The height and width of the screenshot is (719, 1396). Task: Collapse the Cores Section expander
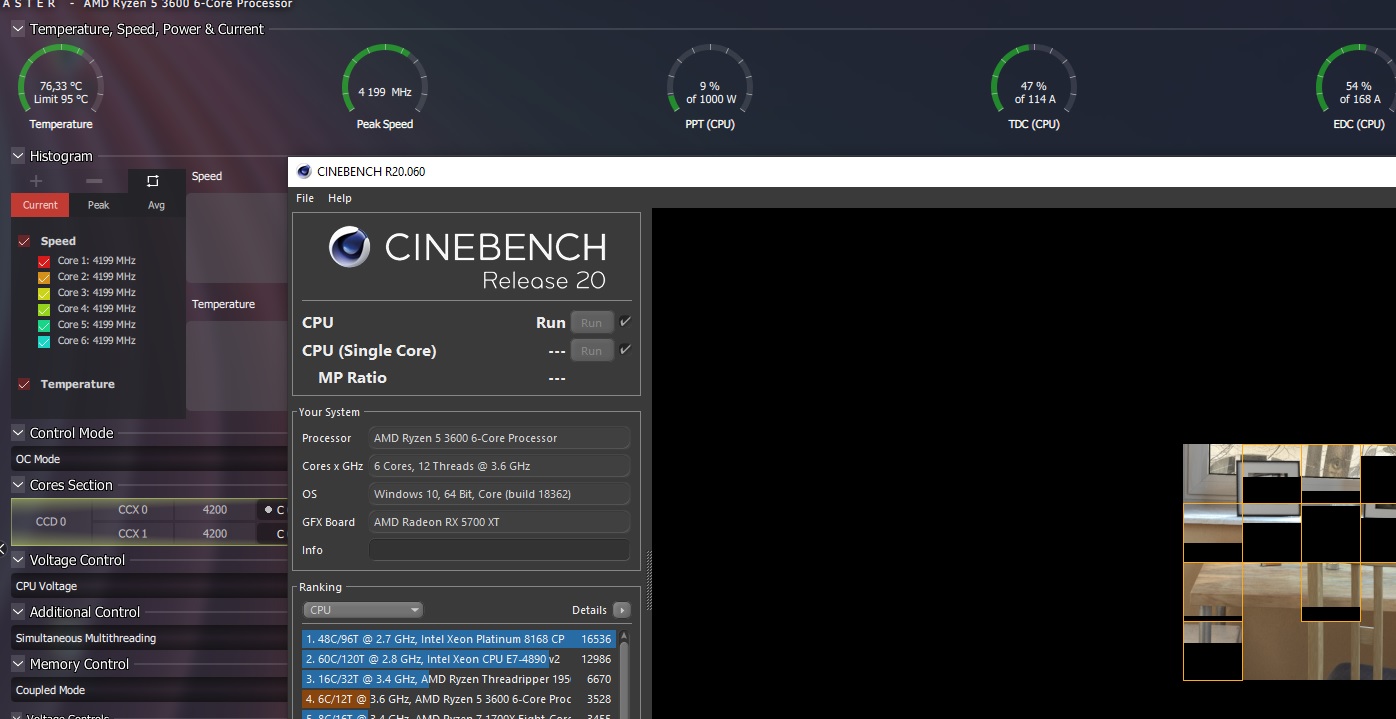(18, 485)
